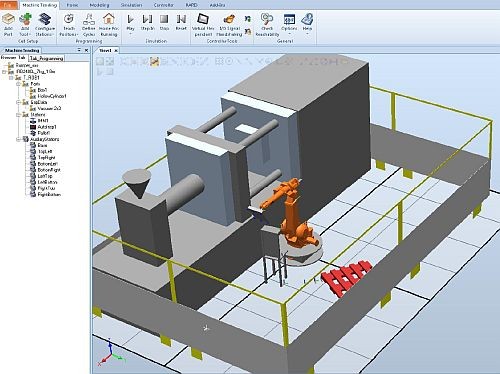
Task: Click the highlighted yellow icon in view toolbar
Action: 154,61
